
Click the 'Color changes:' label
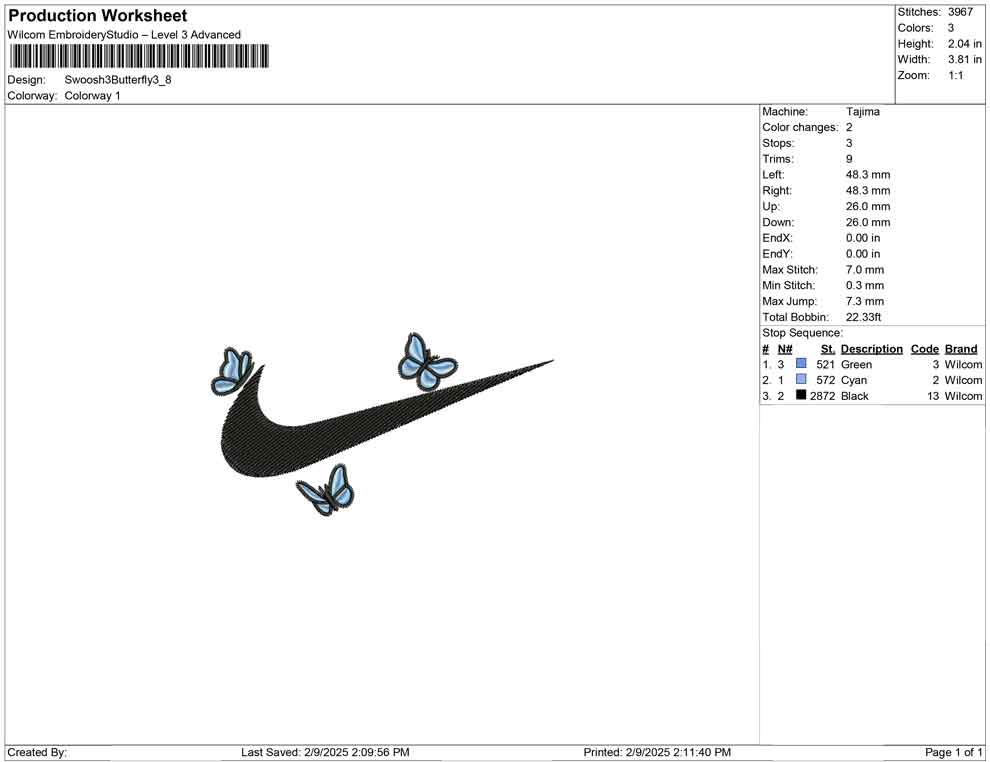[800, 128]
